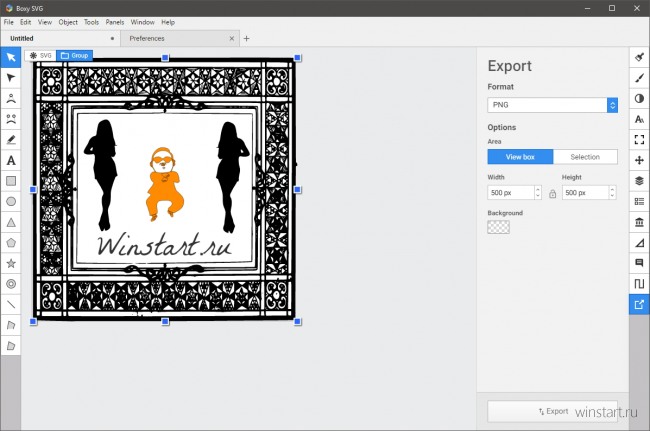This screenshot has width=650, height=431.
Task: Close the Preferences tab
Action: coord(232,39)
